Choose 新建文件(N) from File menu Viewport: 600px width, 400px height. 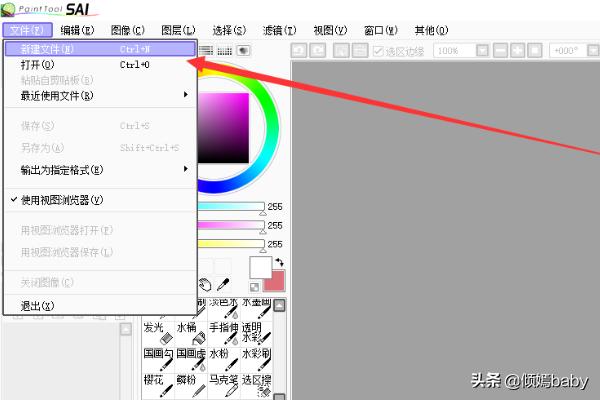coord(100,49)
